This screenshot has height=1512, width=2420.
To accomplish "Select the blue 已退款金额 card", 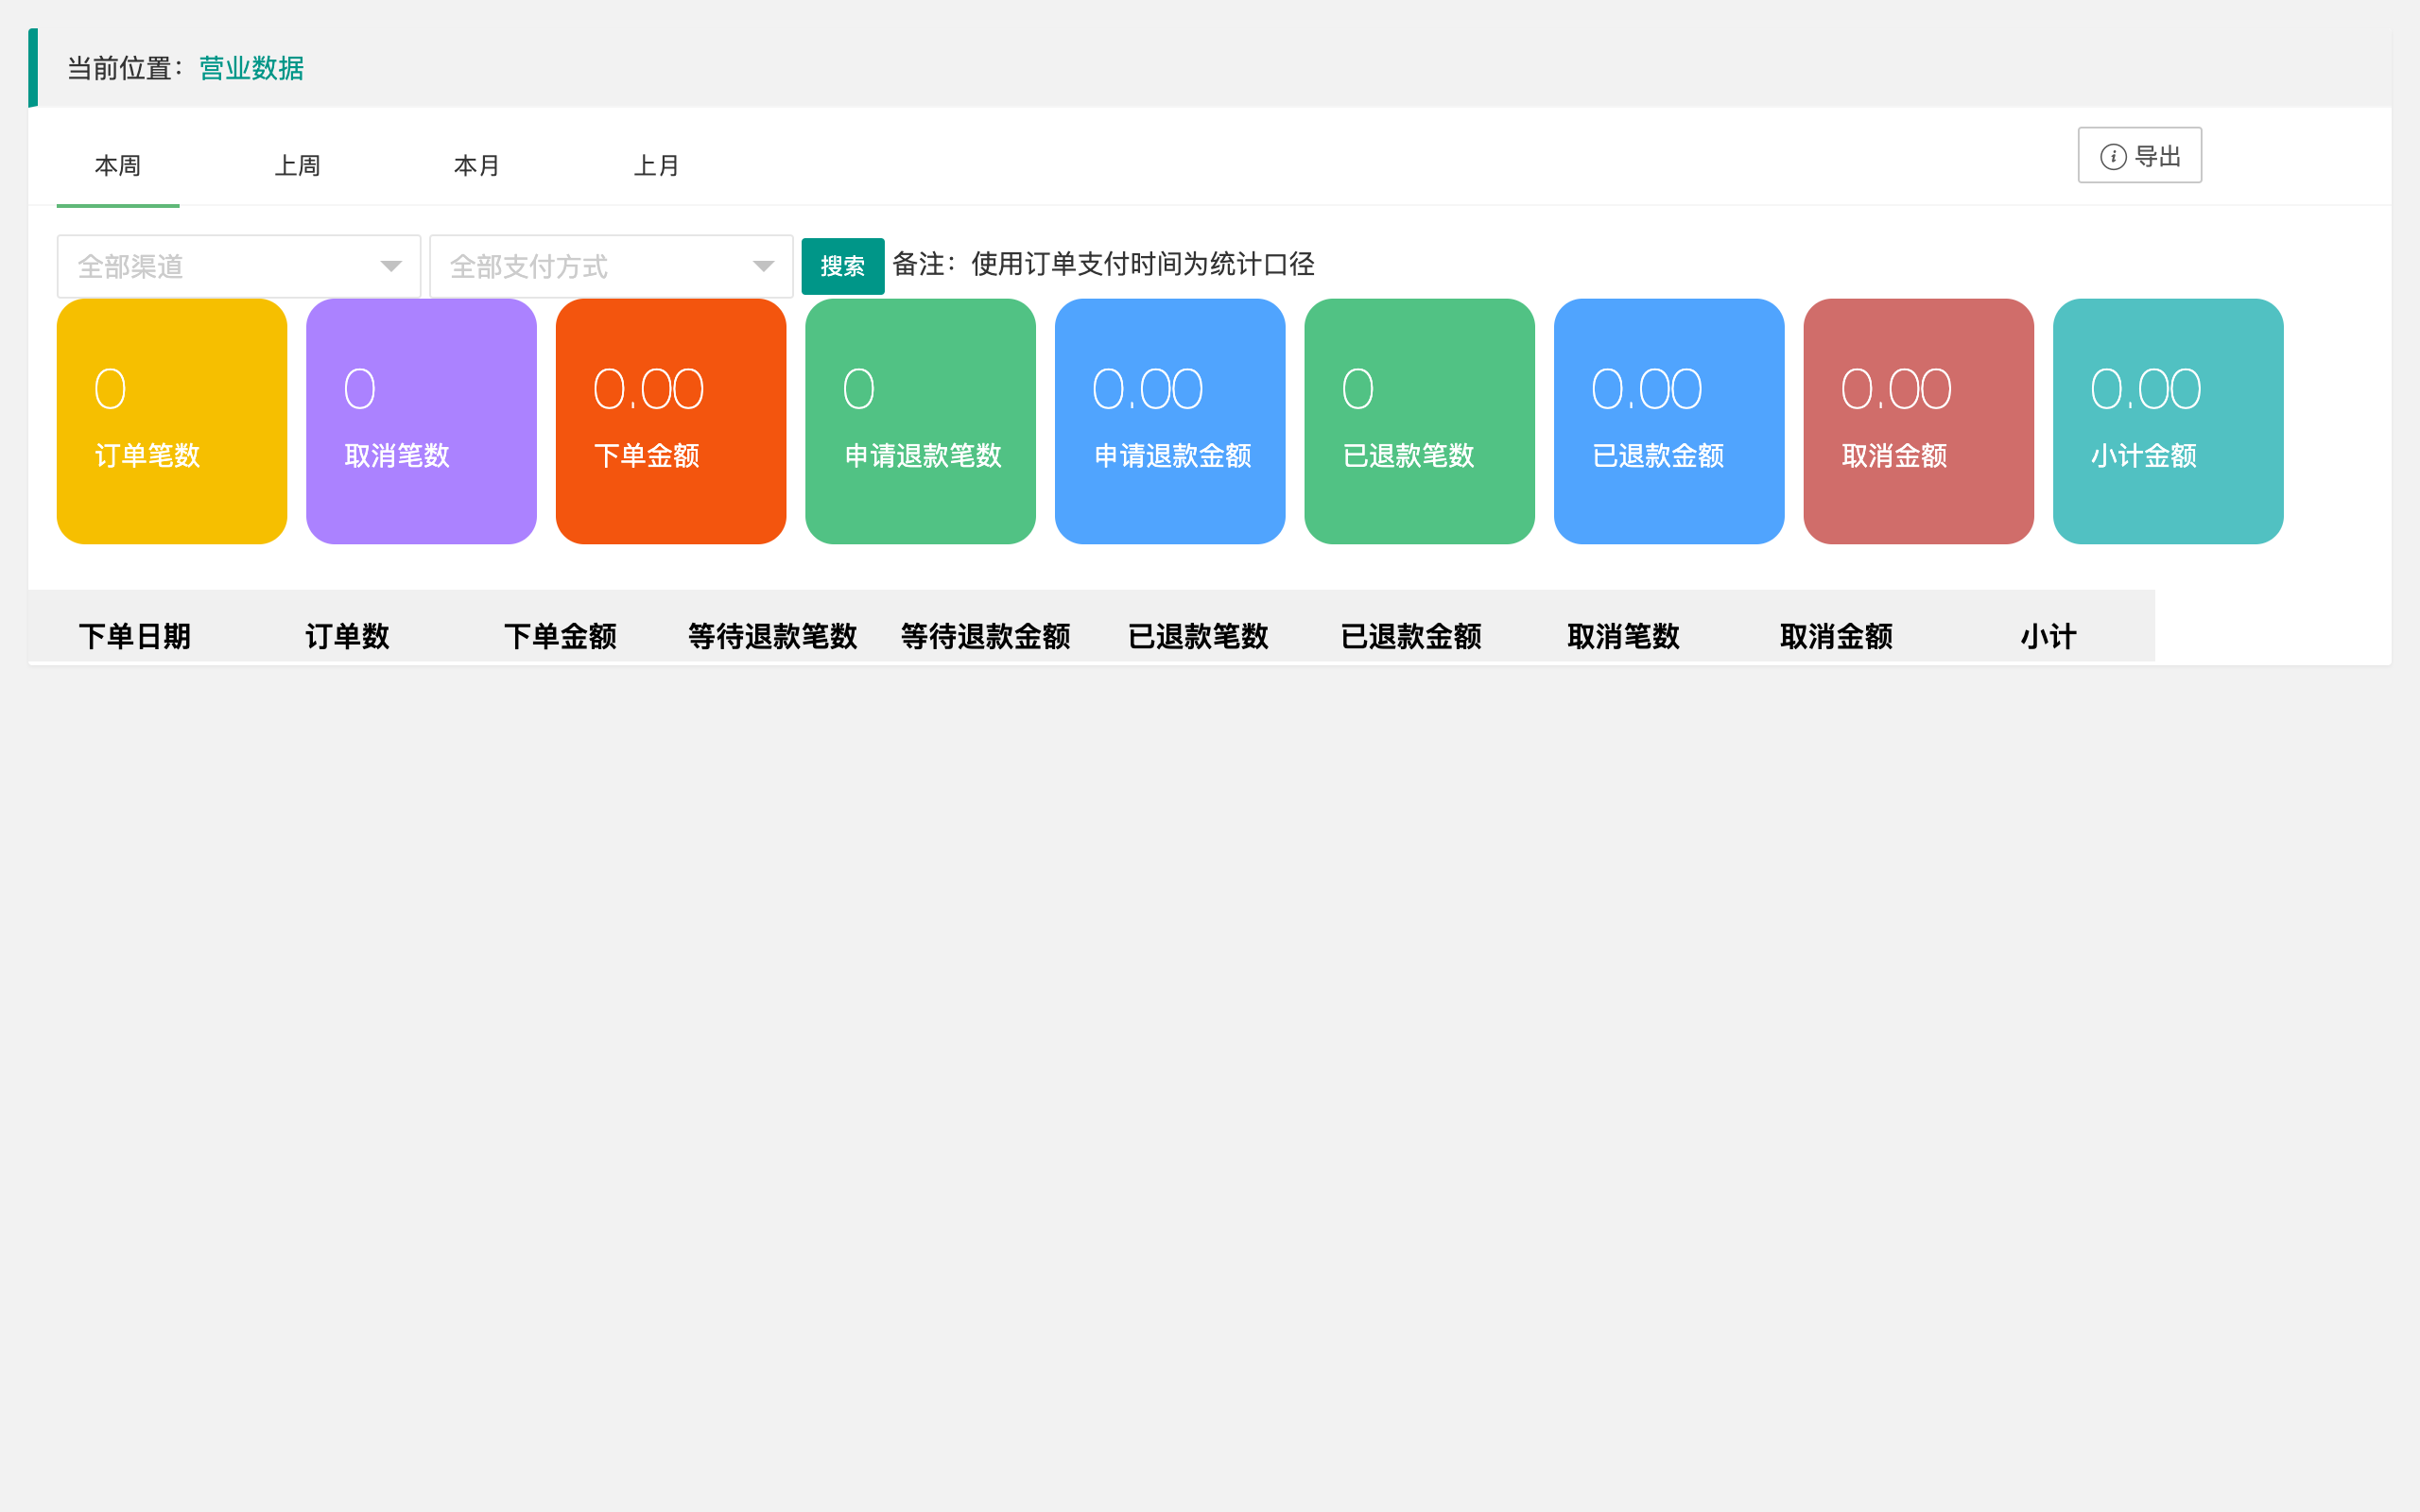I will pyautogui.click(x=1669, y=421).
